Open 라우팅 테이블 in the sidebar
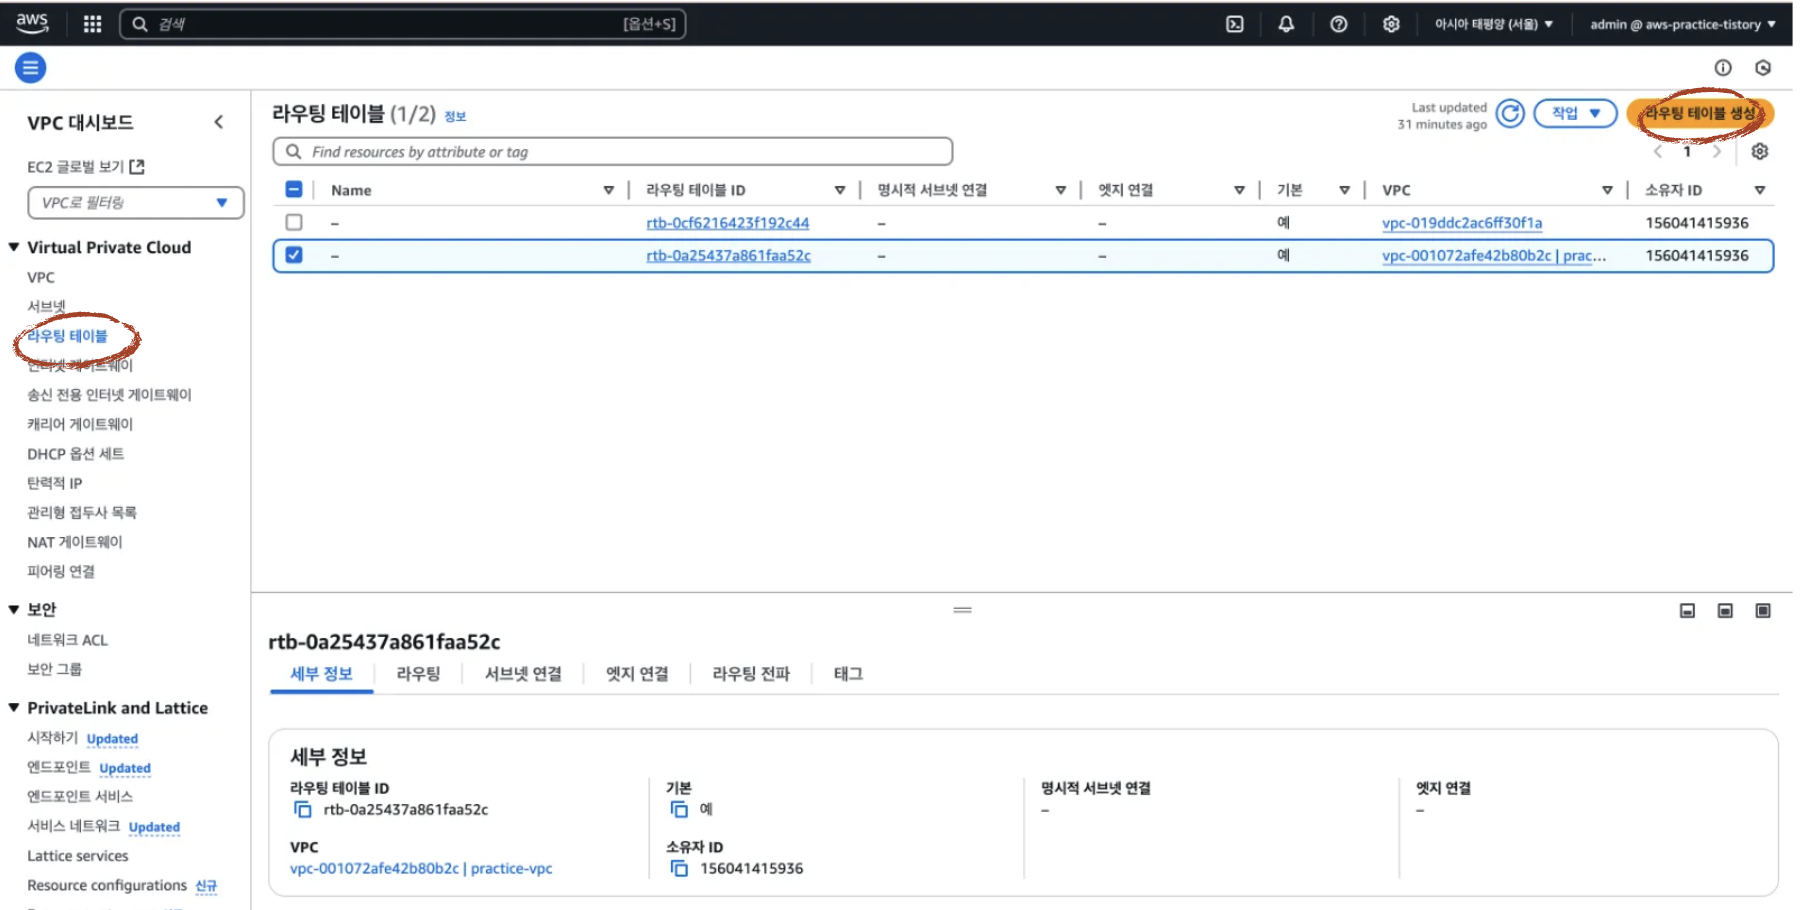This screenshot has width=1802, height=910. (67, 336)
